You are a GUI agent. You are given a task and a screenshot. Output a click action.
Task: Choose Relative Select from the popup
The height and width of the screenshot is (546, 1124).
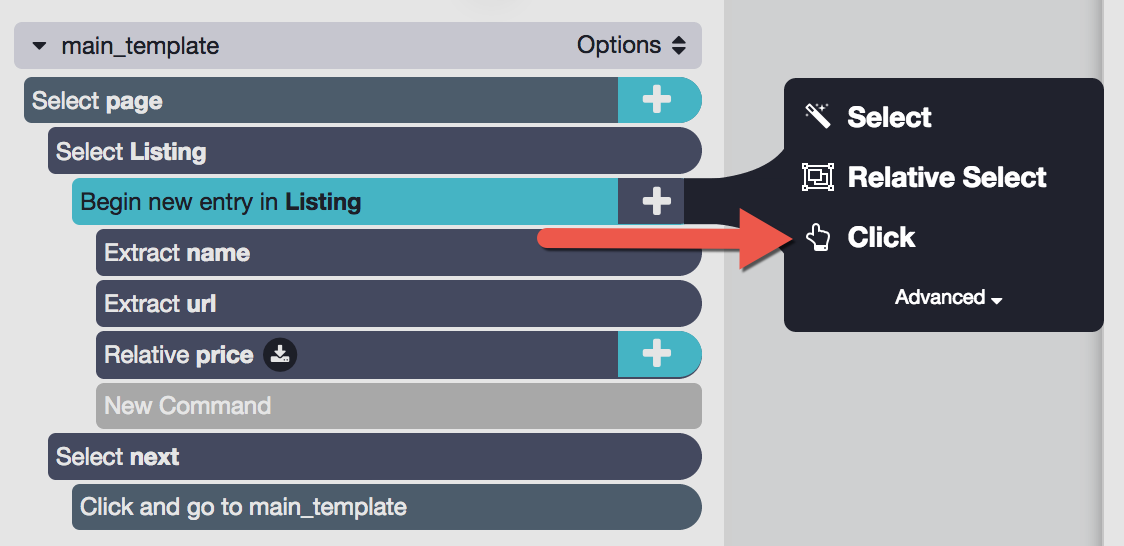[x=947, y=177]
